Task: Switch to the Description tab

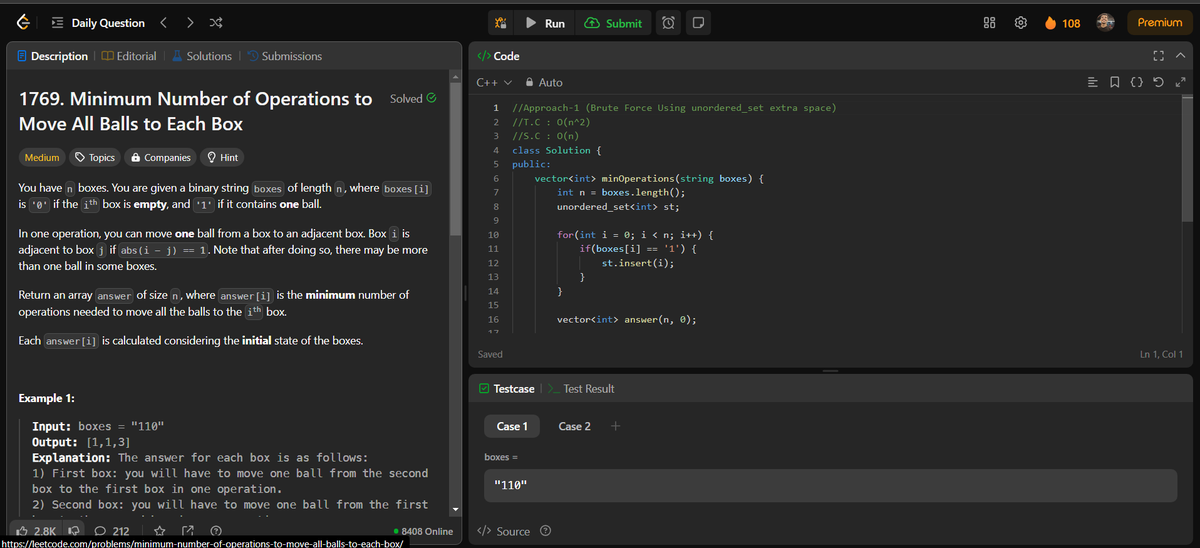Action: click(x=53, y=56)
